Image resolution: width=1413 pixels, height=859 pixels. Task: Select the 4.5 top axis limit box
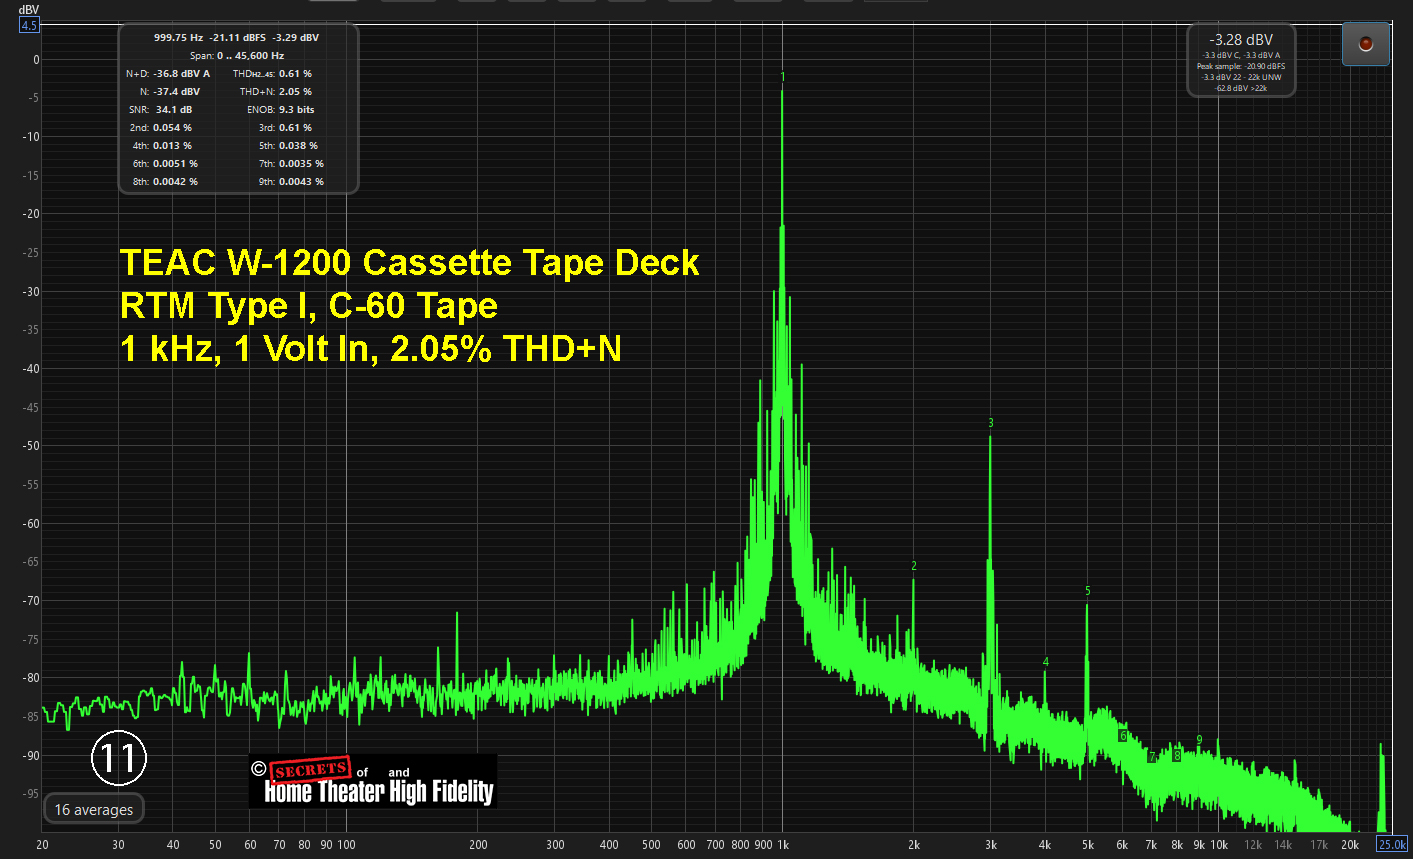(x=29, y=25)
